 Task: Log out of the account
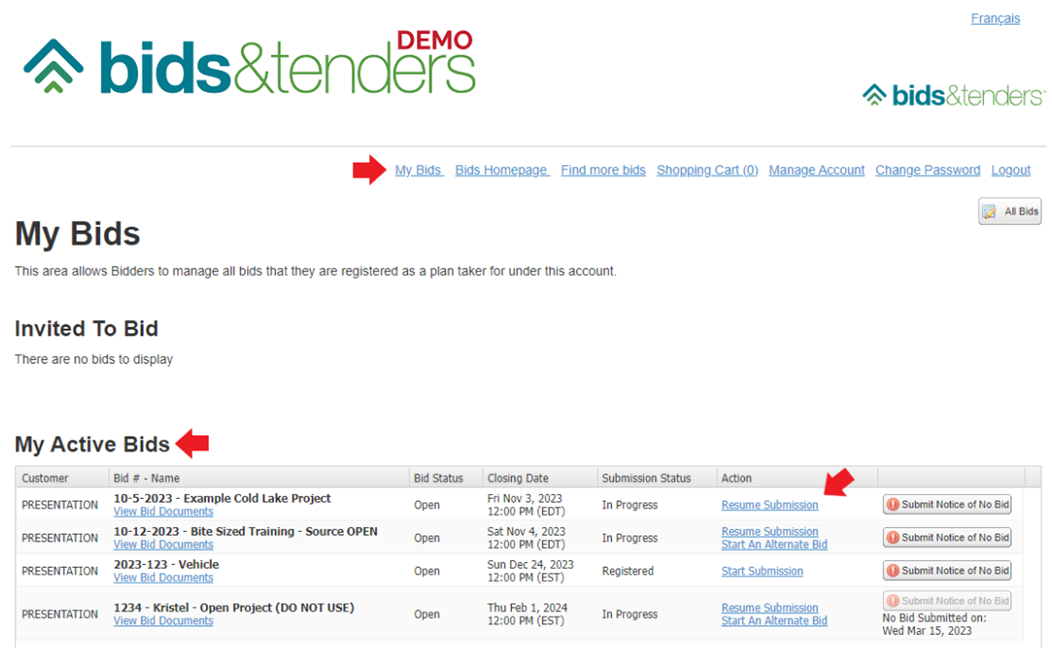[x=1010, y=170]
